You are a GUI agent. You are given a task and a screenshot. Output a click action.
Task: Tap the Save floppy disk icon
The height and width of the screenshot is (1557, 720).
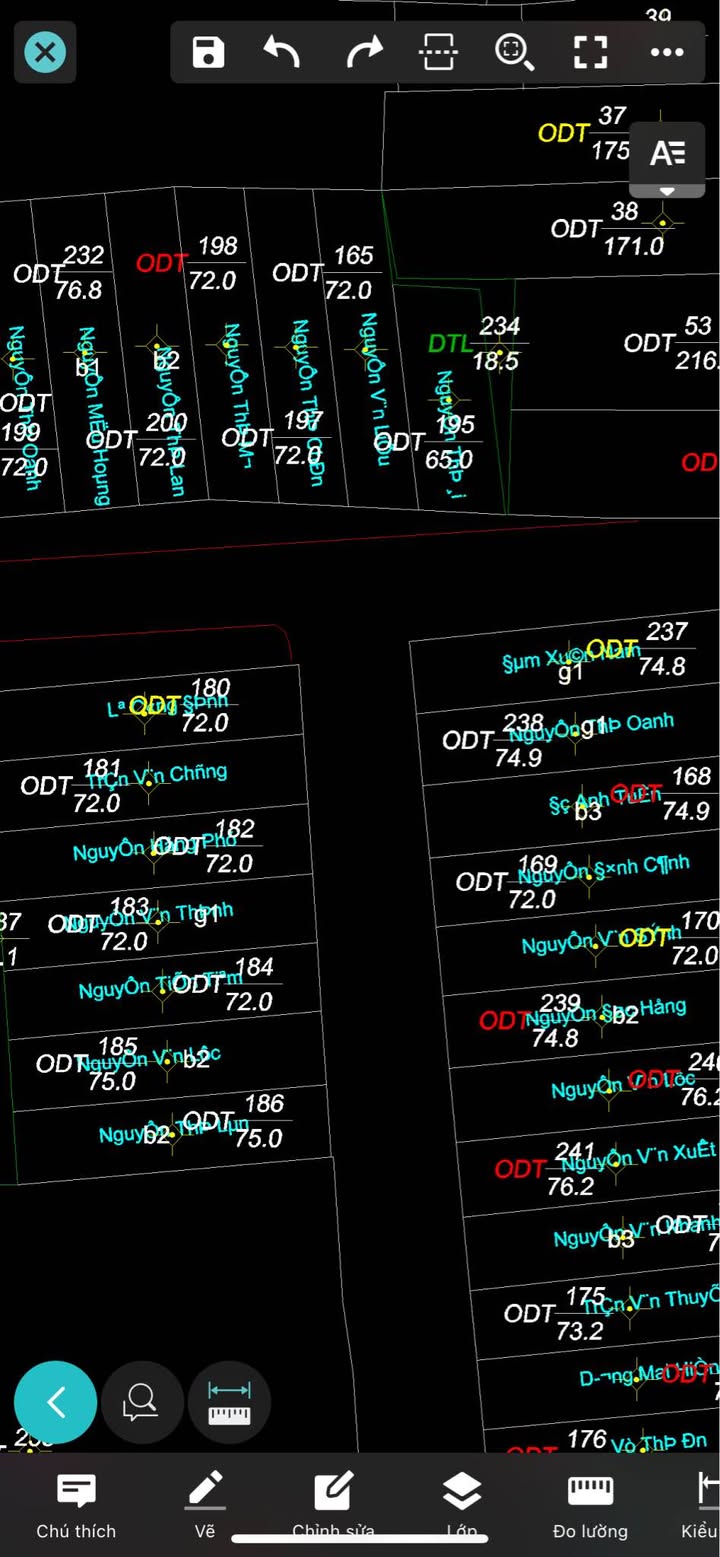point(208,52)
